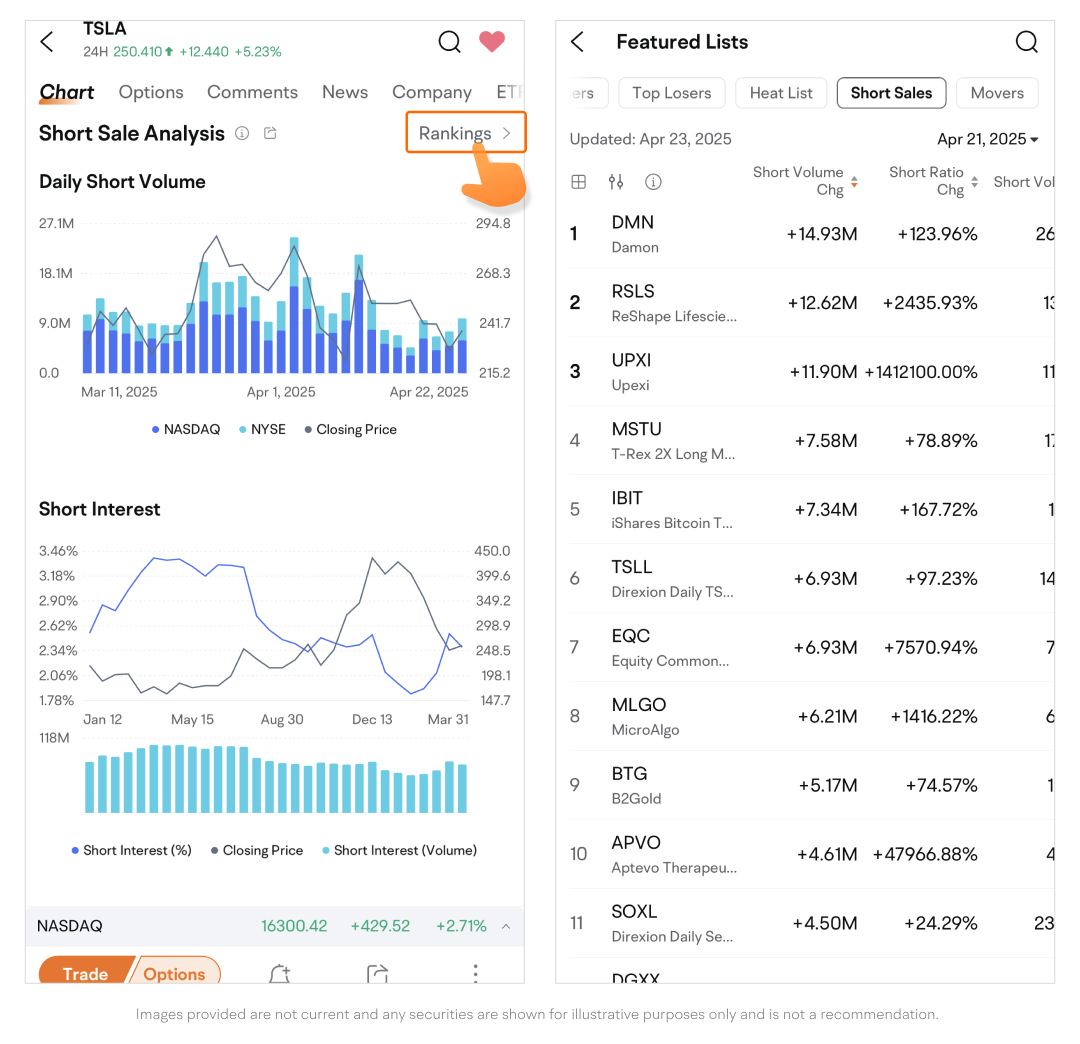Switch to the Comments tab
1080x1044 pixels.
pyautogui.click(x=252, y=92)
